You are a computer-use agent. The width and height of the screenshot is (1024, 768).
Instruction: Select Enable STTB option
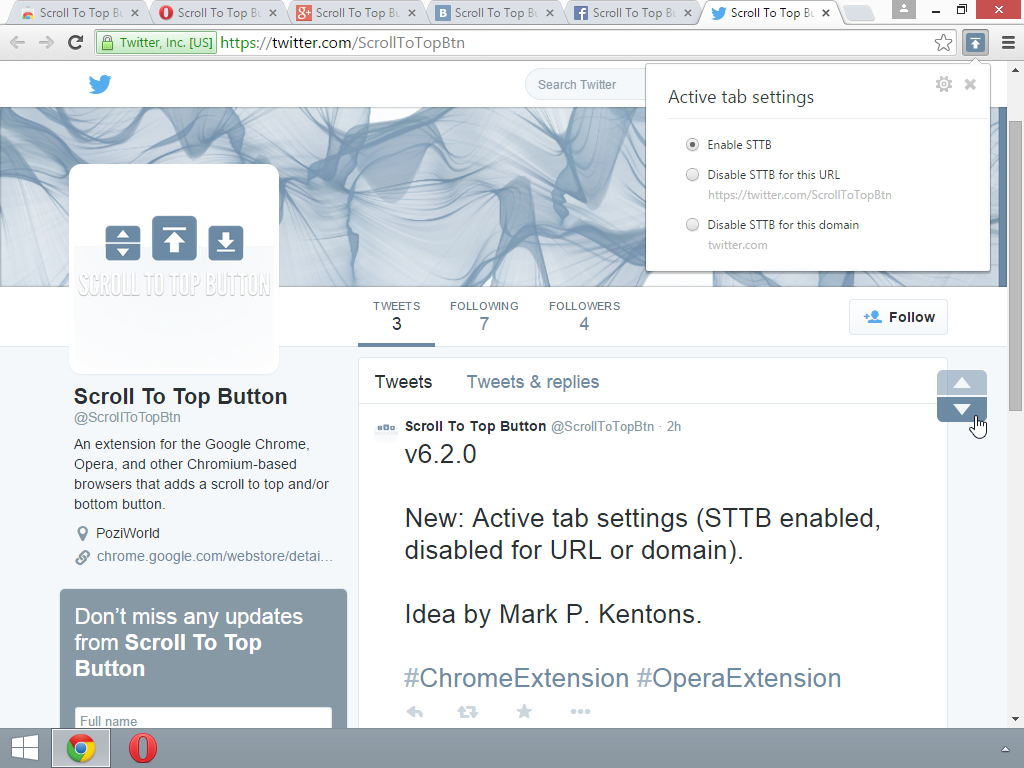[x=692, y=145]
